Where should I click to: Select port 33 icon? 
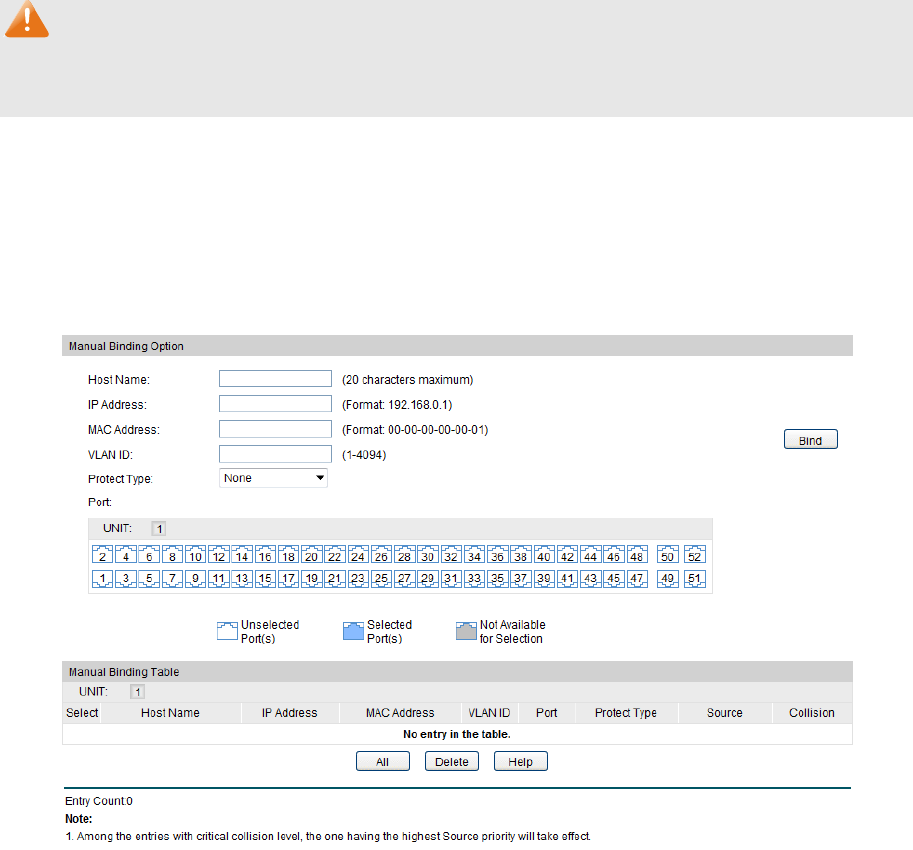[475, 578]
